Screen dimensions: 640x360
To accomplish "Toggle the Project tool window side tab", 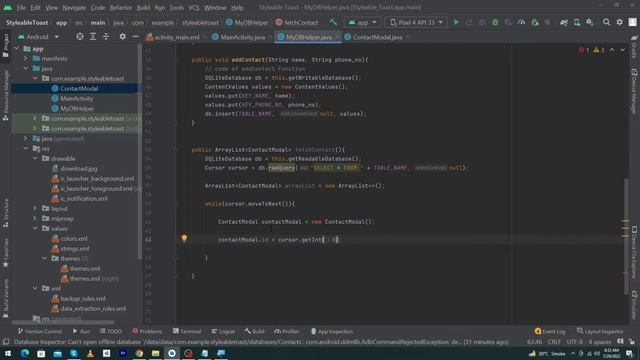I will coord(6,45).
